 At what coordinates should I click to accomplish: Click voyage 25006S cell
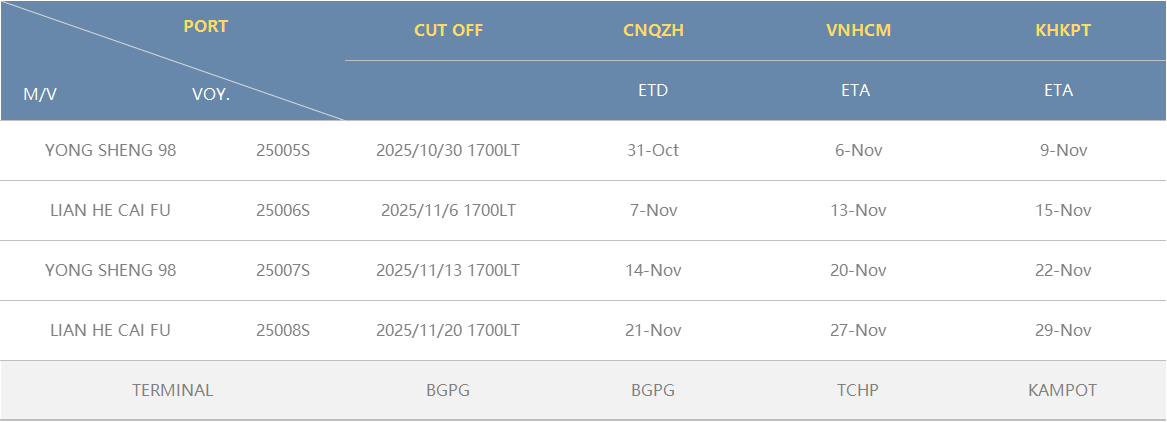coord(283,211)
